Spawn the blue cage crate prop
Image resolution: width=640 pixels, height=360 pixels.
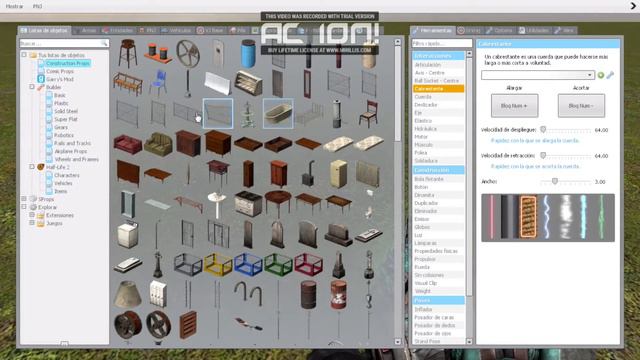[248, 264]
